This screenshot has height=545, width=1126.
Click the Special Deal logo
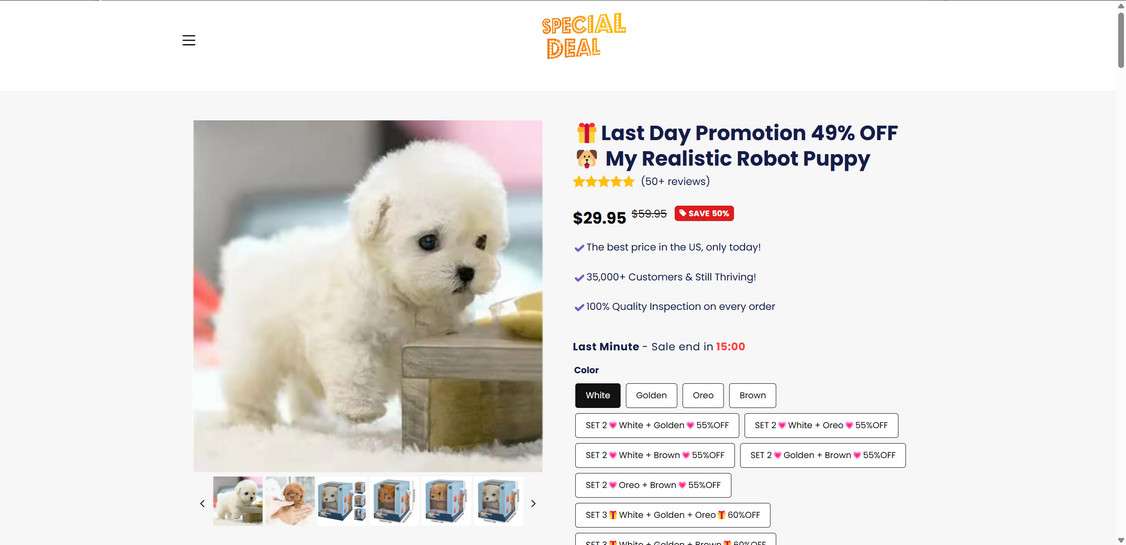583,36
